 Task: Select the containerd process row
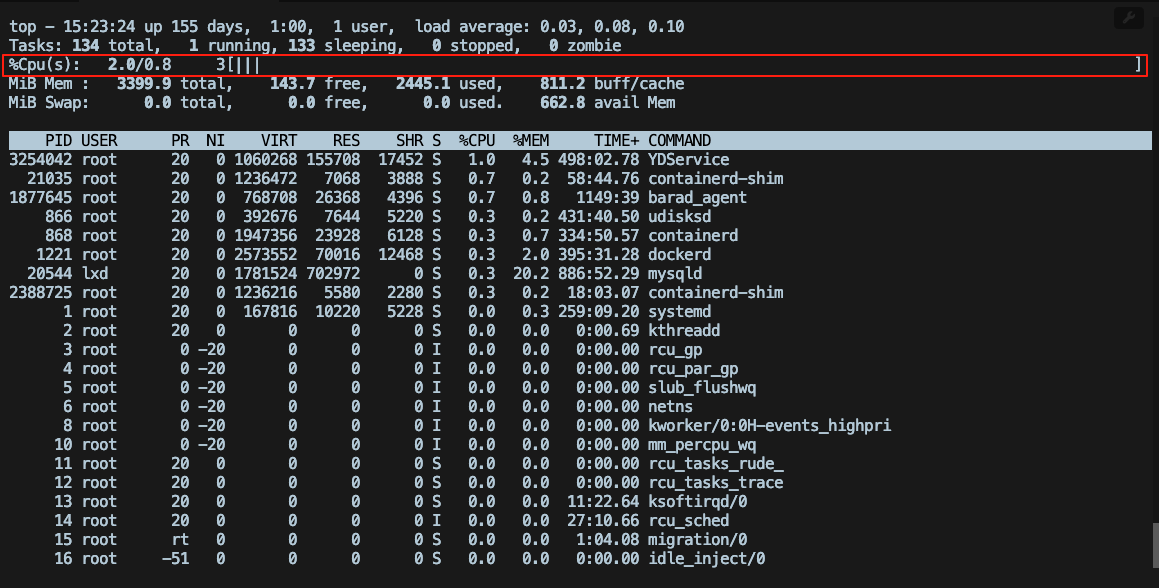[400, 235]
